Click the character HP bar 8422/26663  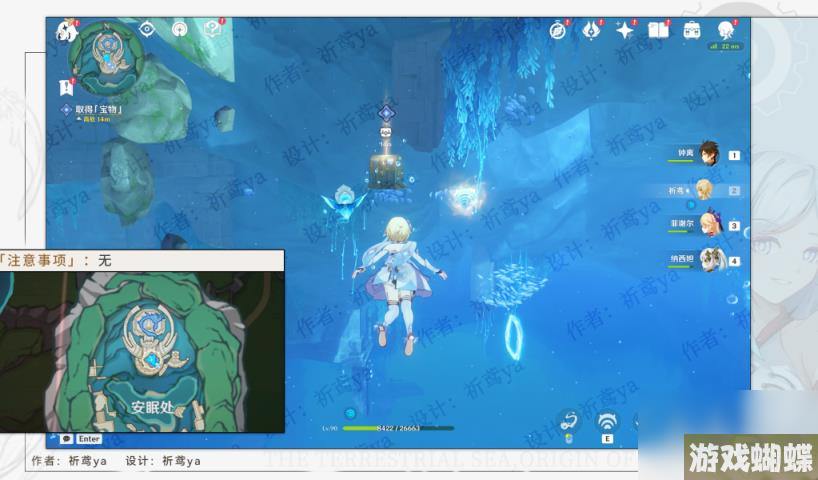coord(398,428)
